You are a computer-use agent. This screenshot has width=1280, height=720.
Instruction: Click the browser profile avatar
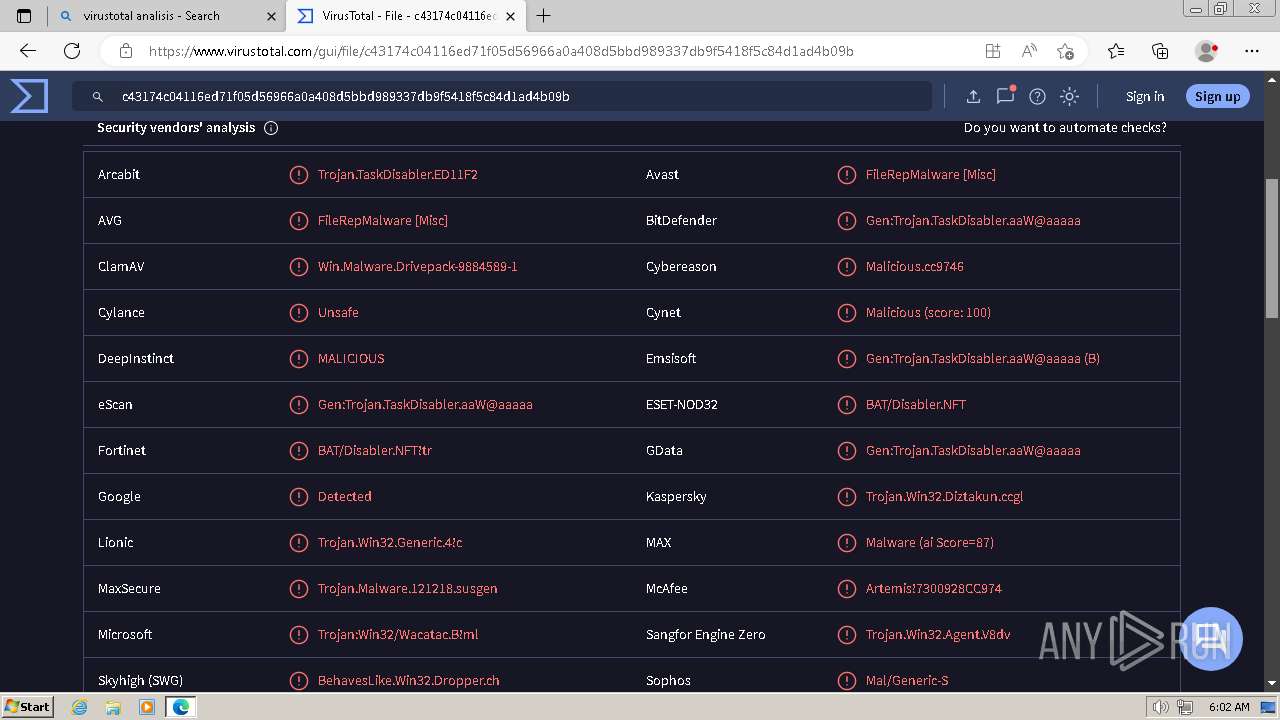(x=1207, y=51)
